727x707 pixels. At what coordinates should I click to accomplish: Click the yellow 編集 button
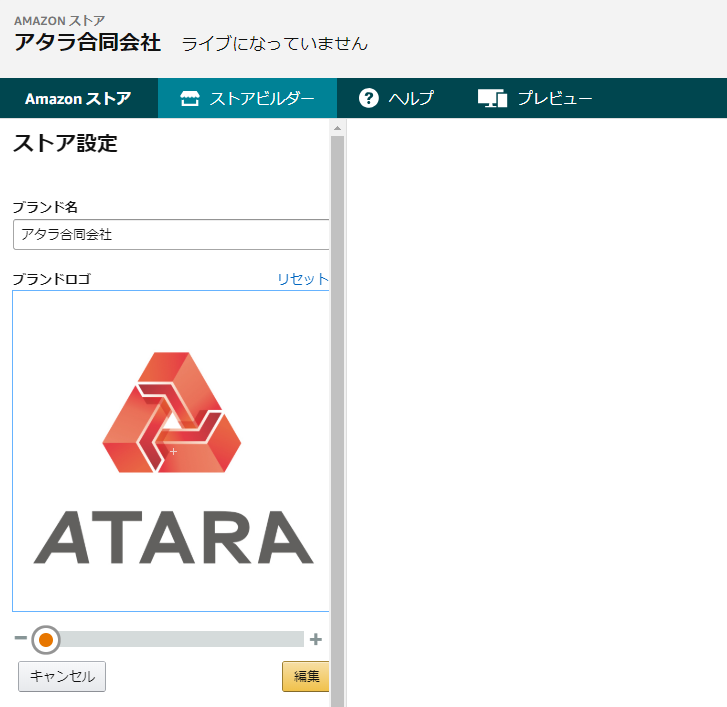[306, 676]
